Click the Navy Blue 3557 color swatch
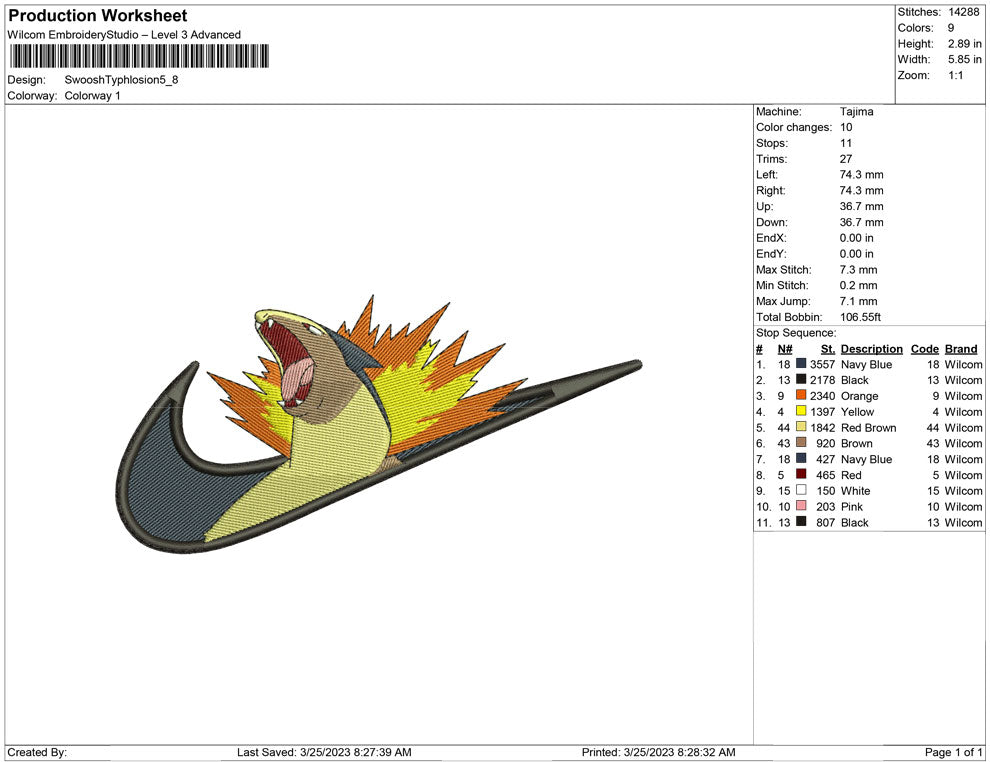 (801, 364)
